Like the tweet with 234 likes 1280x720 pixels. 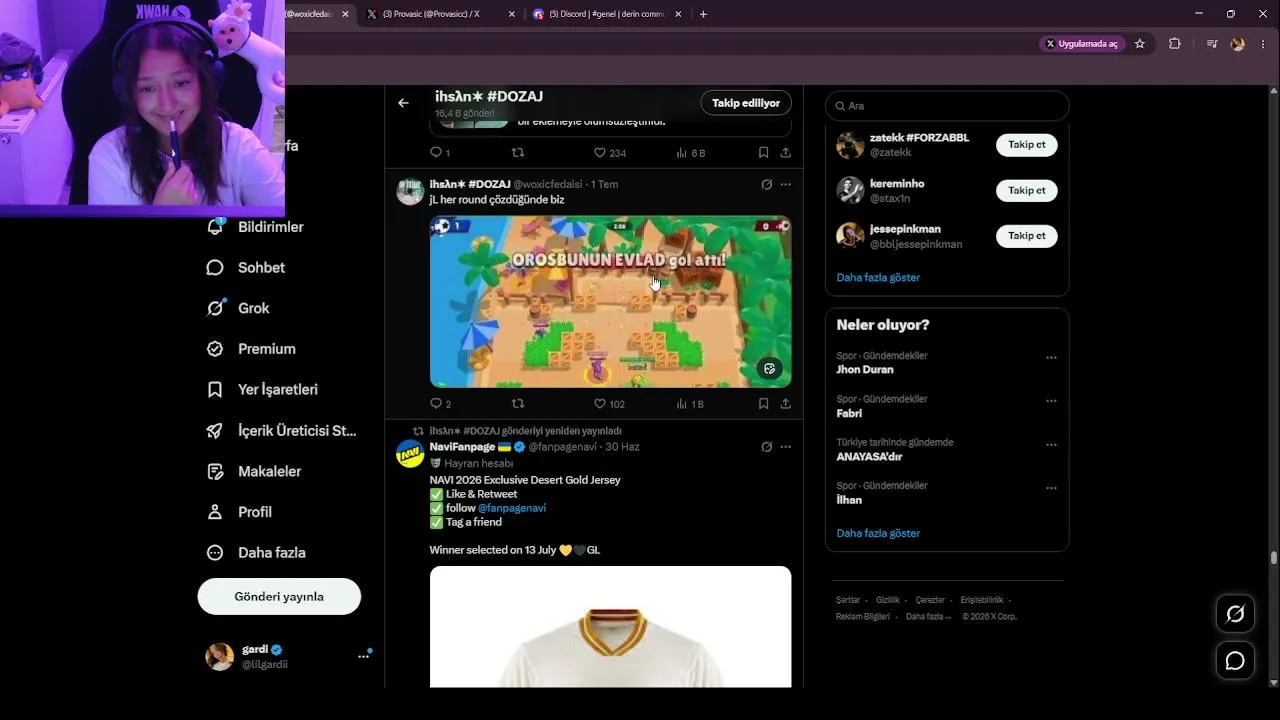click(x=610, y=153)
